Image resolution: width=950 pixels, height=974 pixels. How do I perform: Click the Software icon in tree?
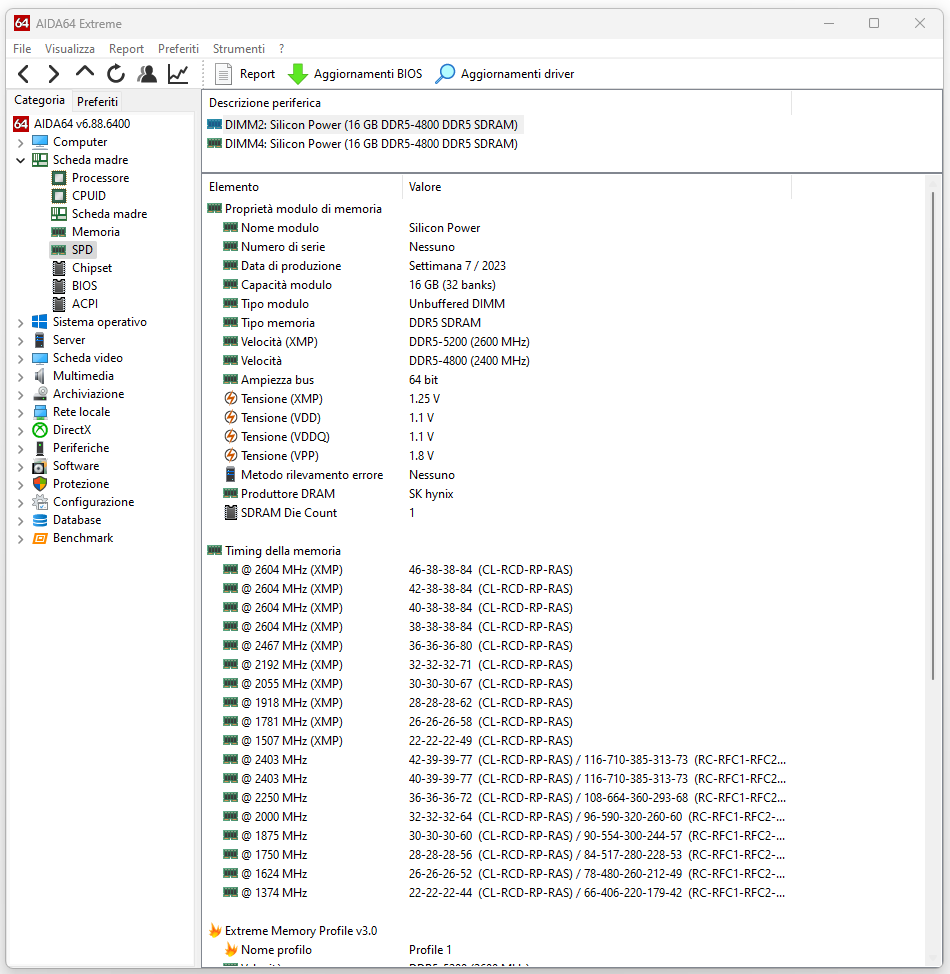point(40,467)
